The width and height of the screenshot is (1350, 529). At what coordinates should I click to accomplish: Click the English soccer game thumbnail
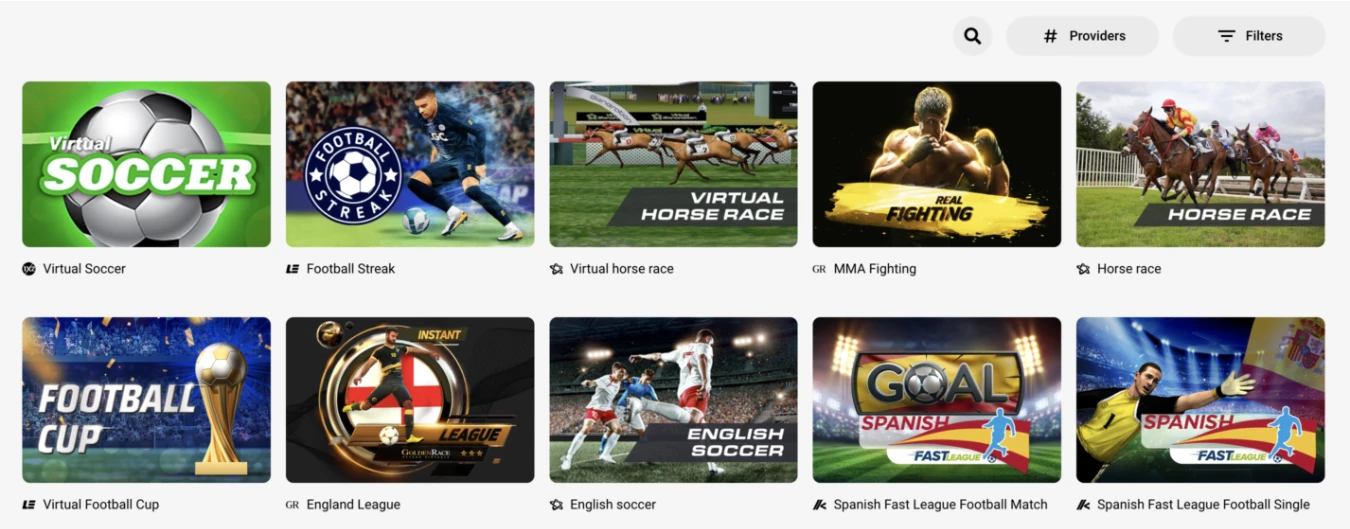[x=673, y=400]
